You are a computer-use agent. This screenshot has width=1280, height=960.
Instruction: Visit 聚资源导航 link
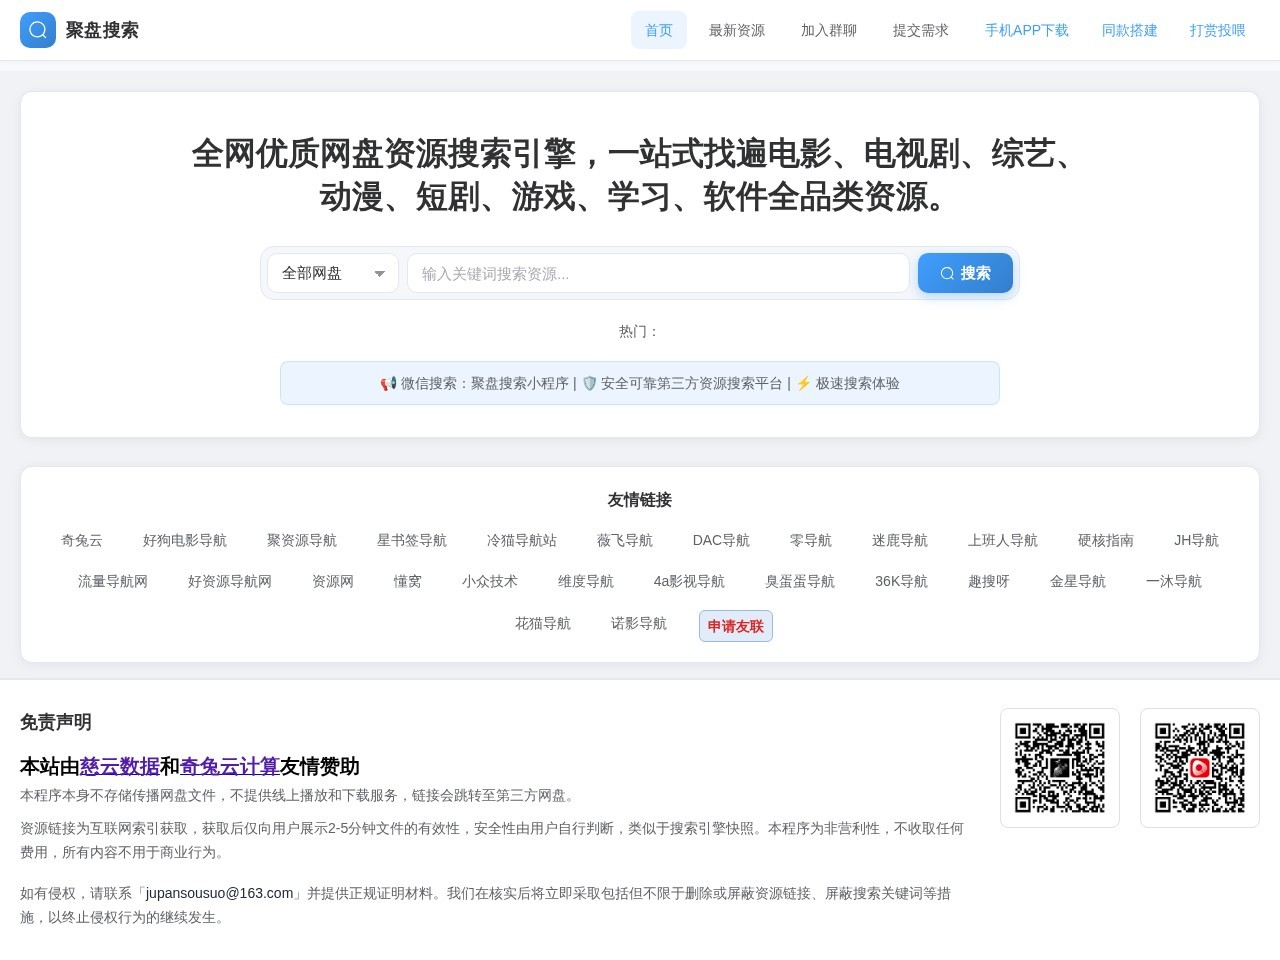pos(302,540)
